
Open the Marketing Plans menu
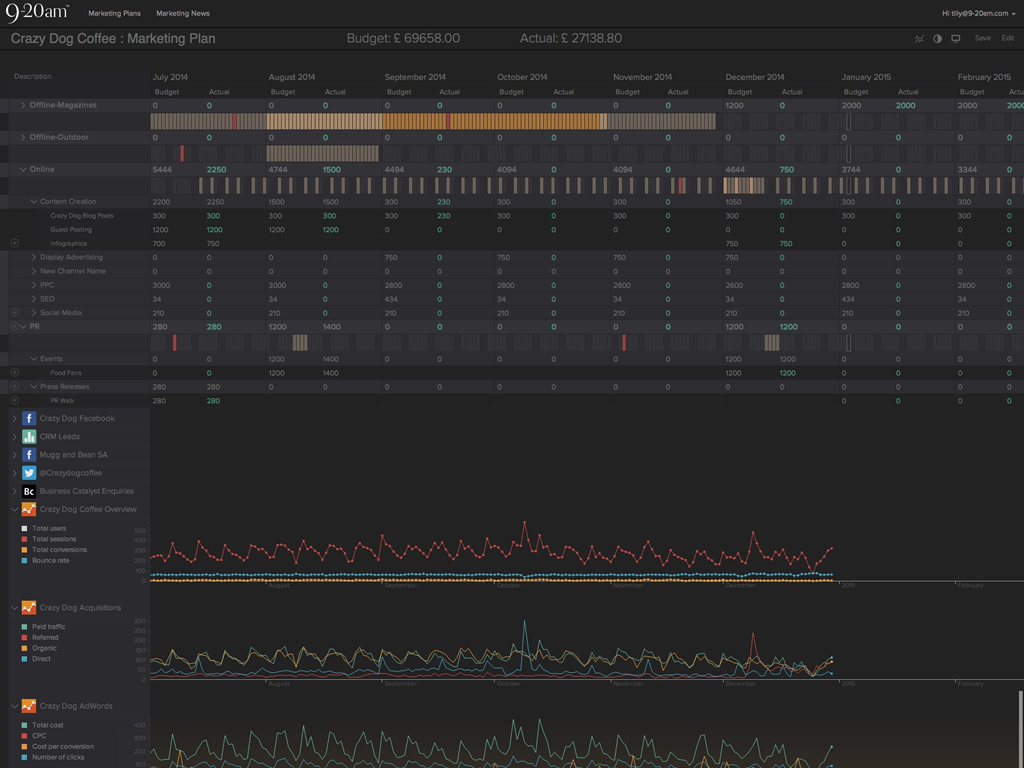click(114, 14)
